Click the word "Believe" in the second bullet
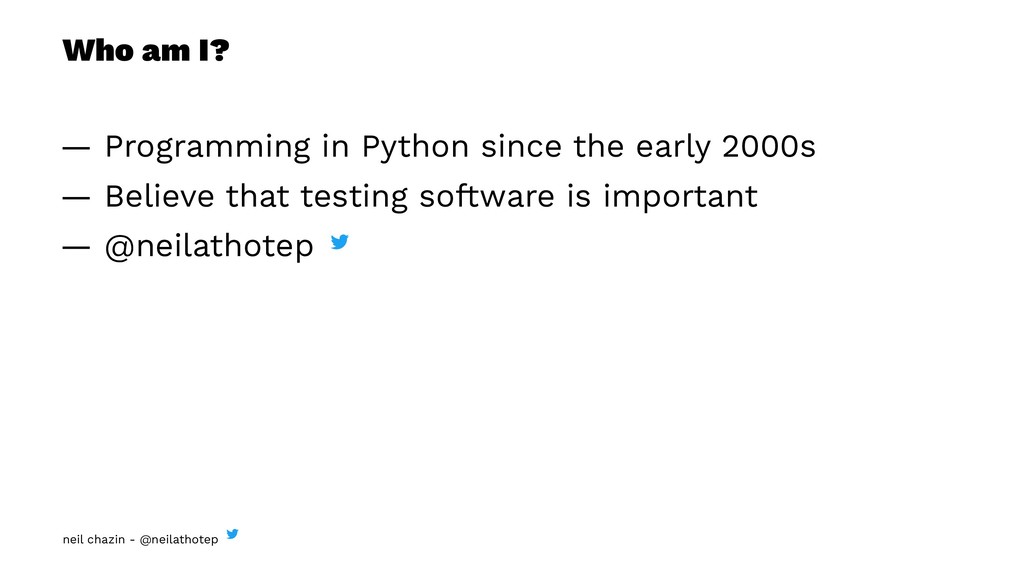 [x=160, y=196]
